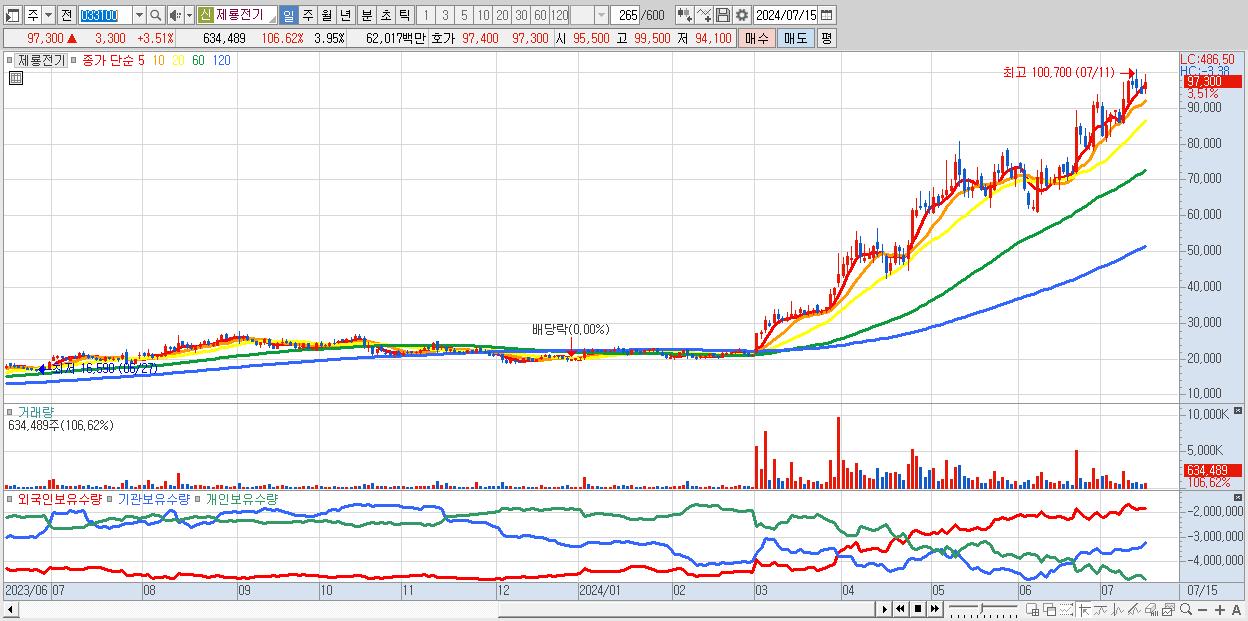Click the left scroll arrow at the bottom

click(9, 609)
